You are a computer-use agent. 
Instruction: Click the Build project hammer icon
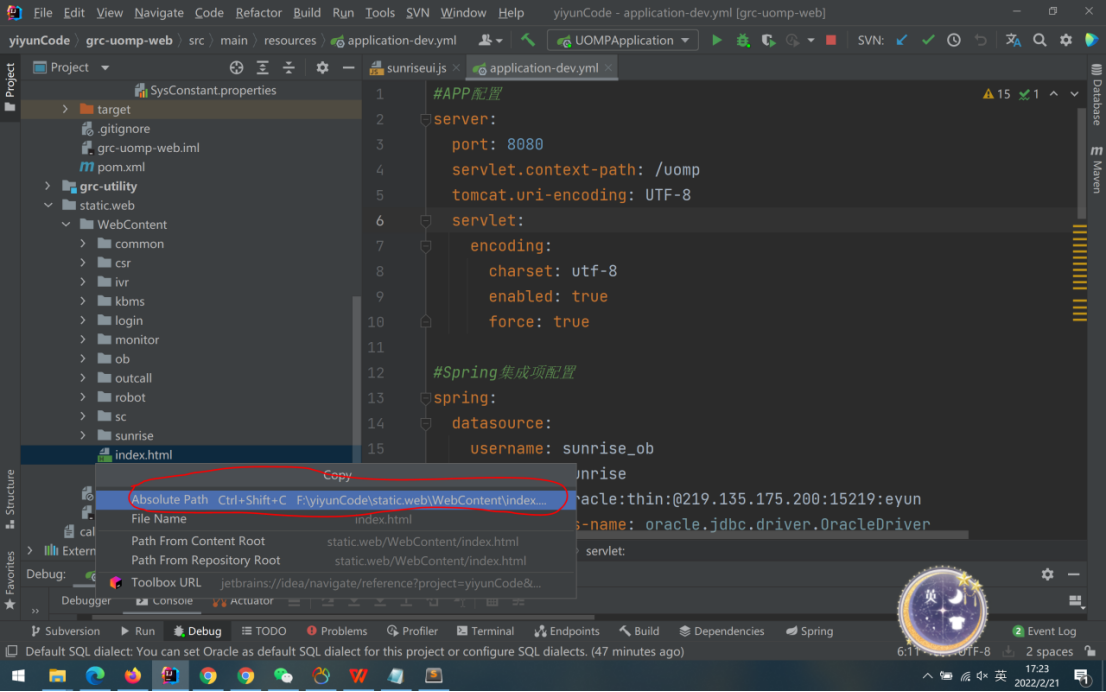click(528, 41)
